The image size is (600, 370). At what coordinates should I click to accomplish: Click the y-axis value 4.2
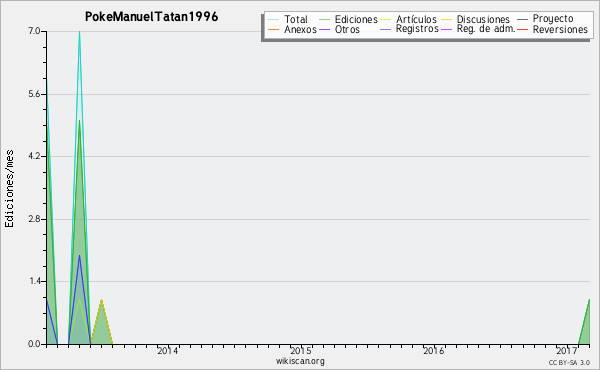coord(34,156)
